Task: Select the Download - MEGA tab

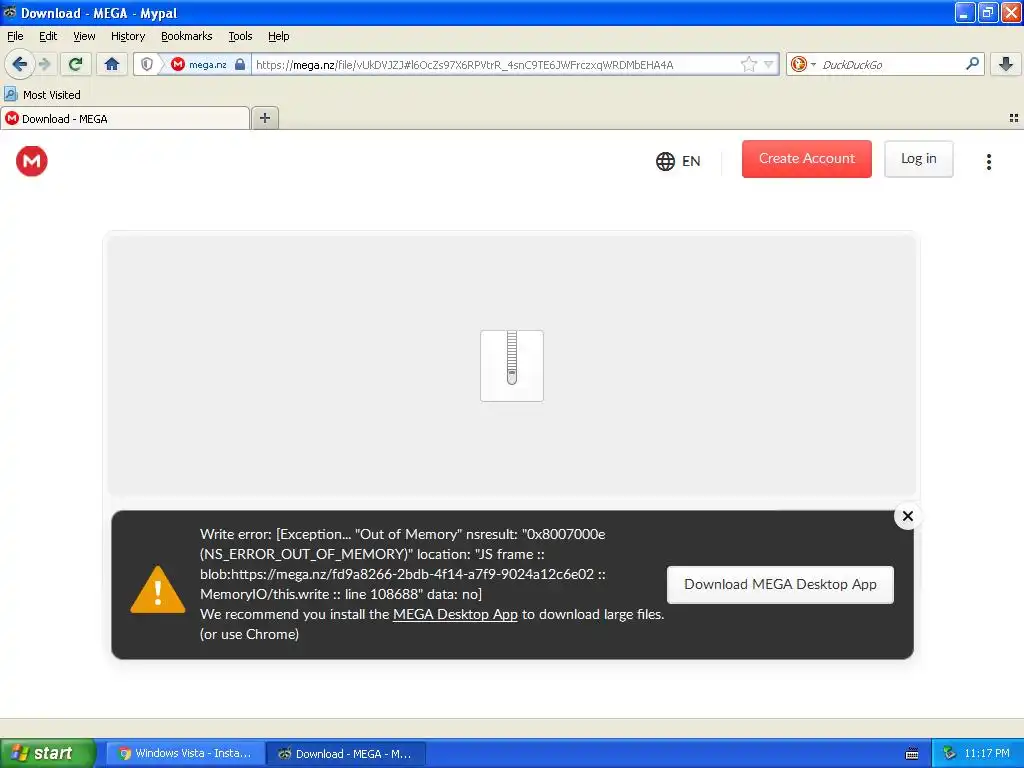Action: coord(125,118)
